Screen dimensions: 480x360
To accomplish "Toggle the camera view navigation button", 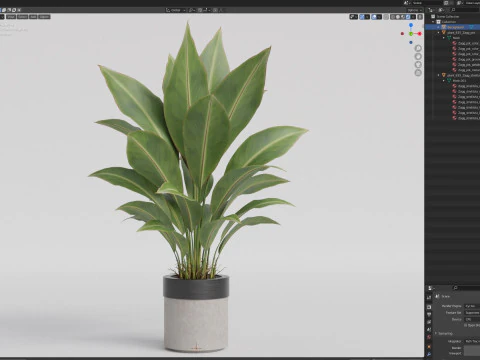I will (418, 64).
